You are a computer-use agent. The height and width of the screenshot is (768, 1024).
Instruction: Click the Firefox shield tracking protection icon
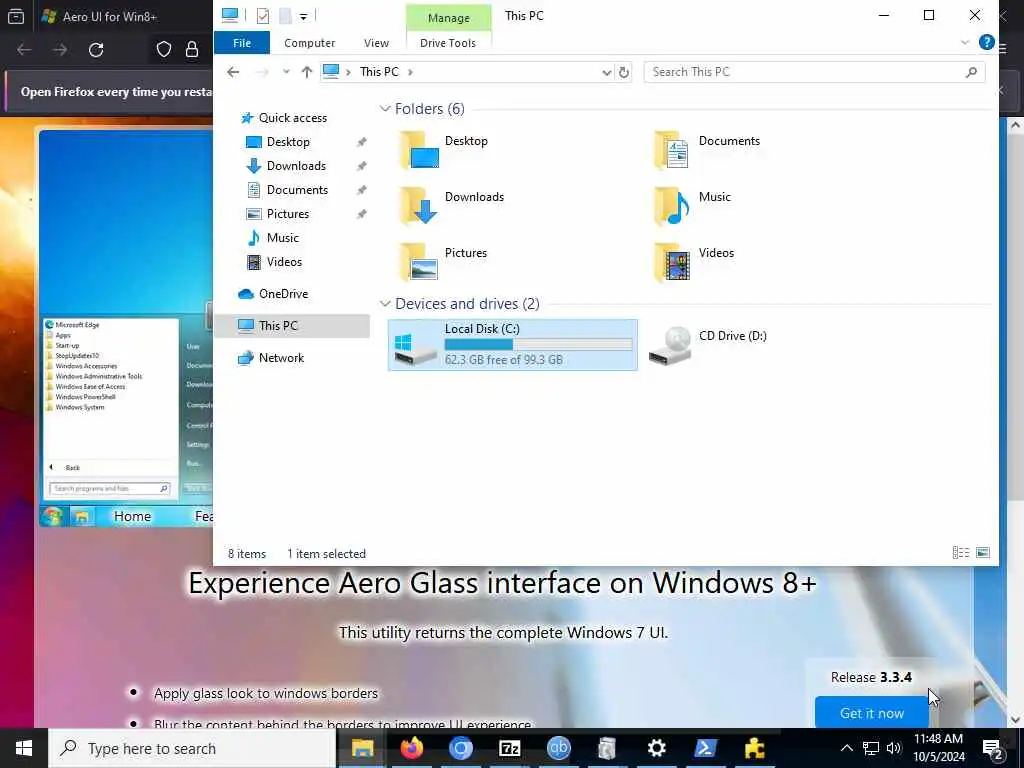pos(163,50)
